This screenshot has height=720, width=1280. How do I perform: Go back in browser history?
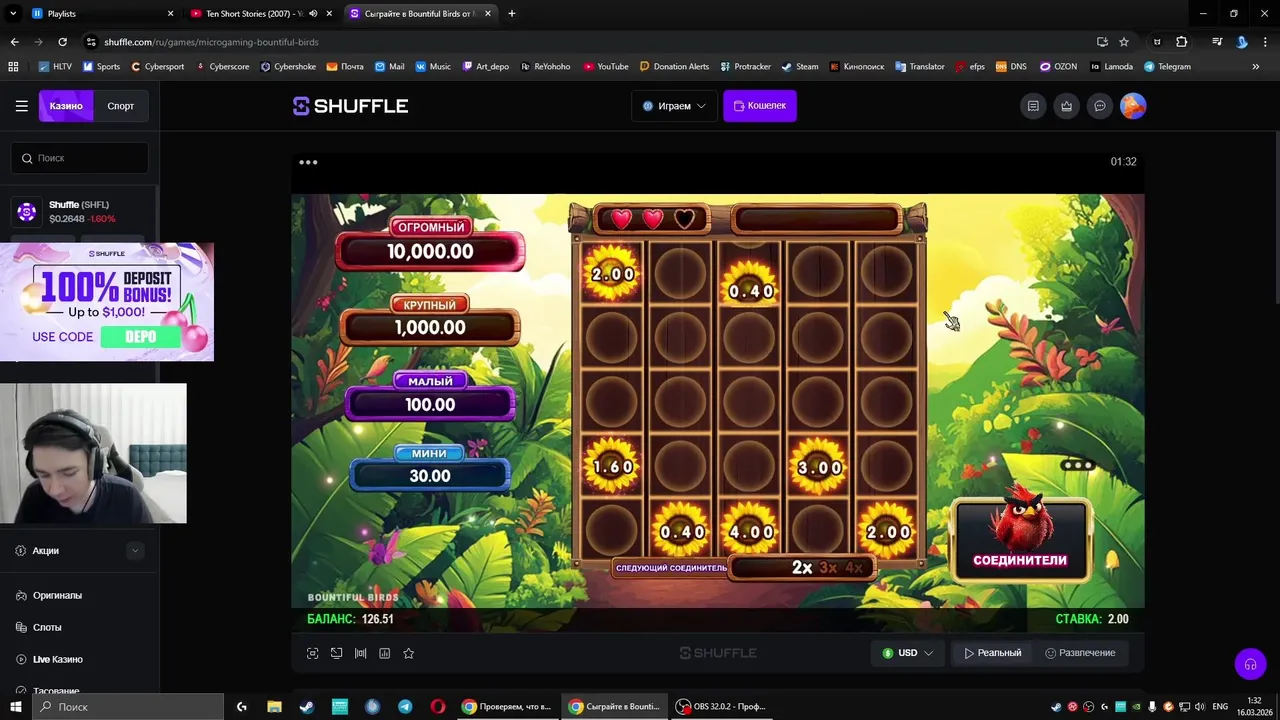[x=14, y=42]
